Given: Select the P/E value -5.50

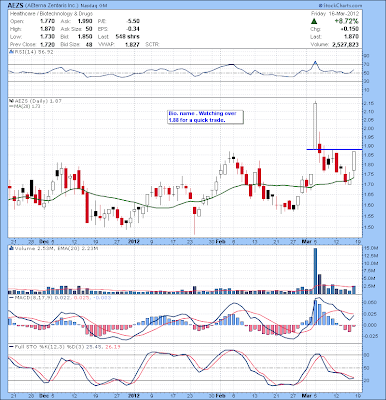Looking at the screenshot, I should [x=133, y=21].
